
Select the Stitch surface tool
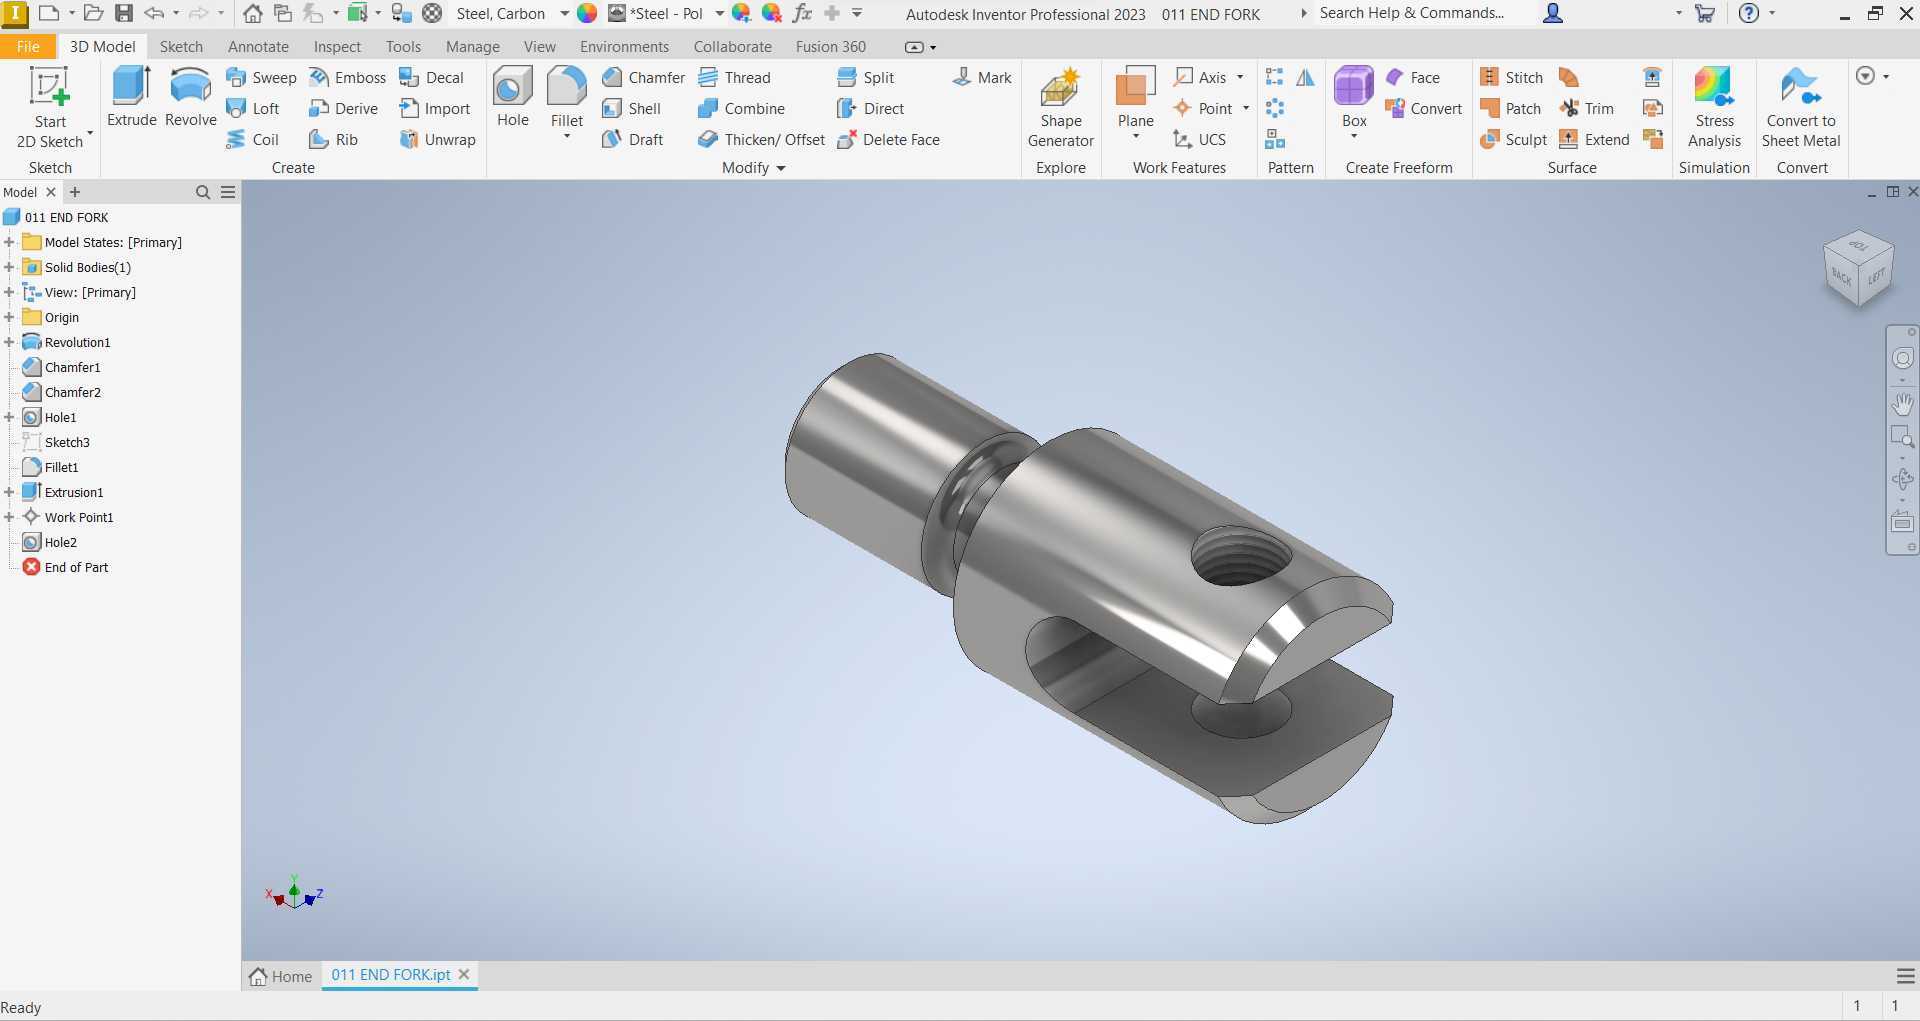[1511, 77]
